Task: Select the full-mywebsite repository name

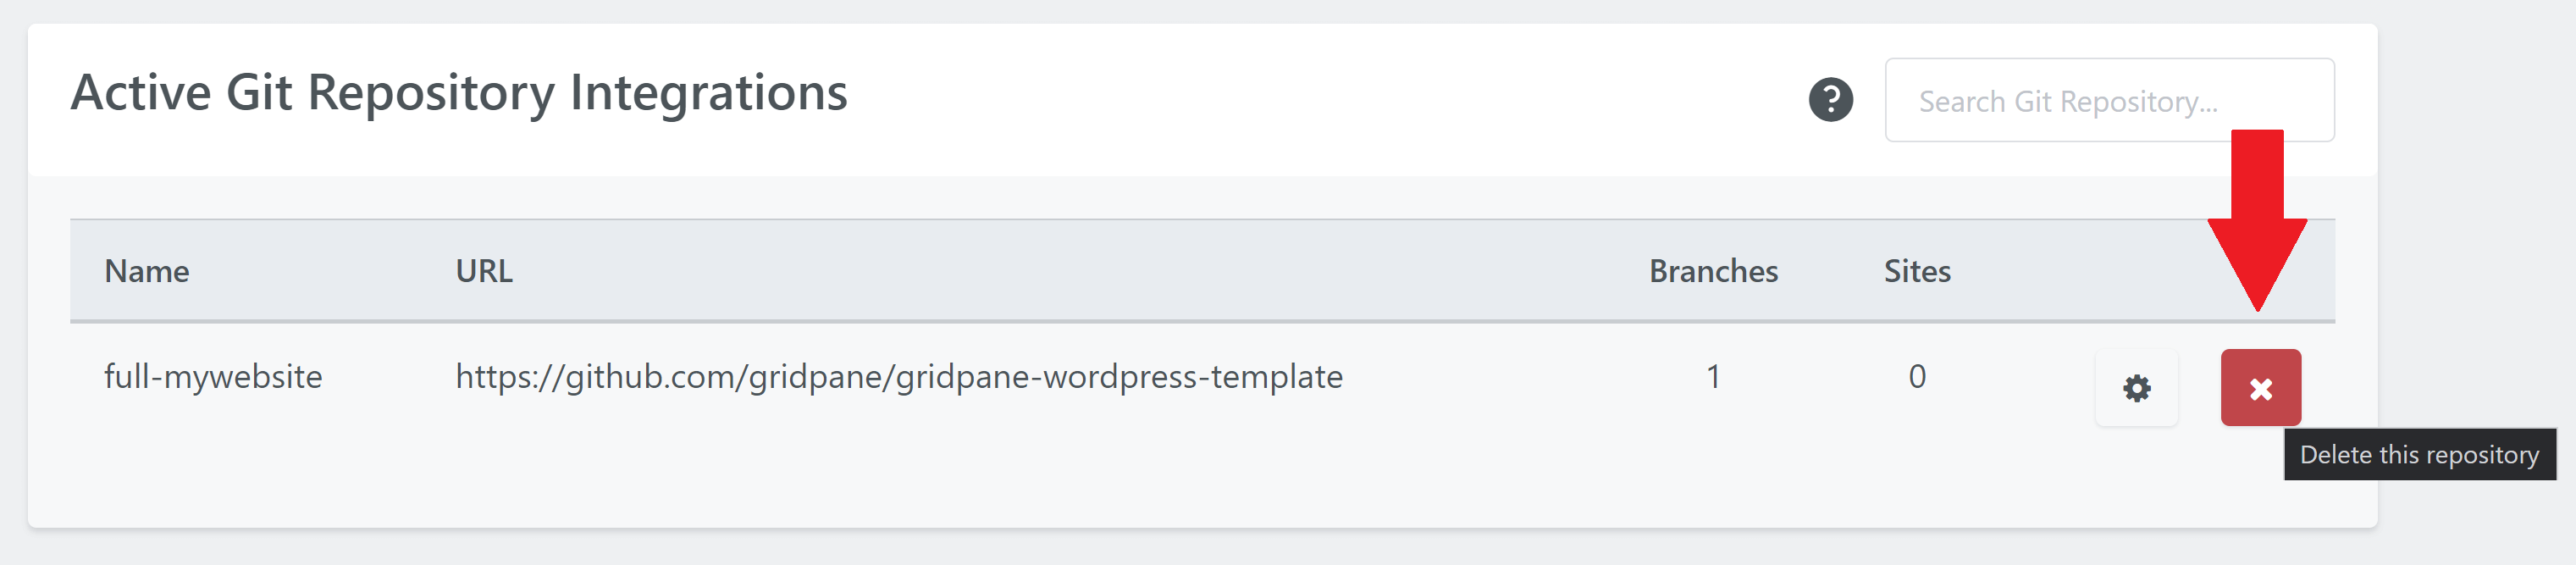Action: 213,377
